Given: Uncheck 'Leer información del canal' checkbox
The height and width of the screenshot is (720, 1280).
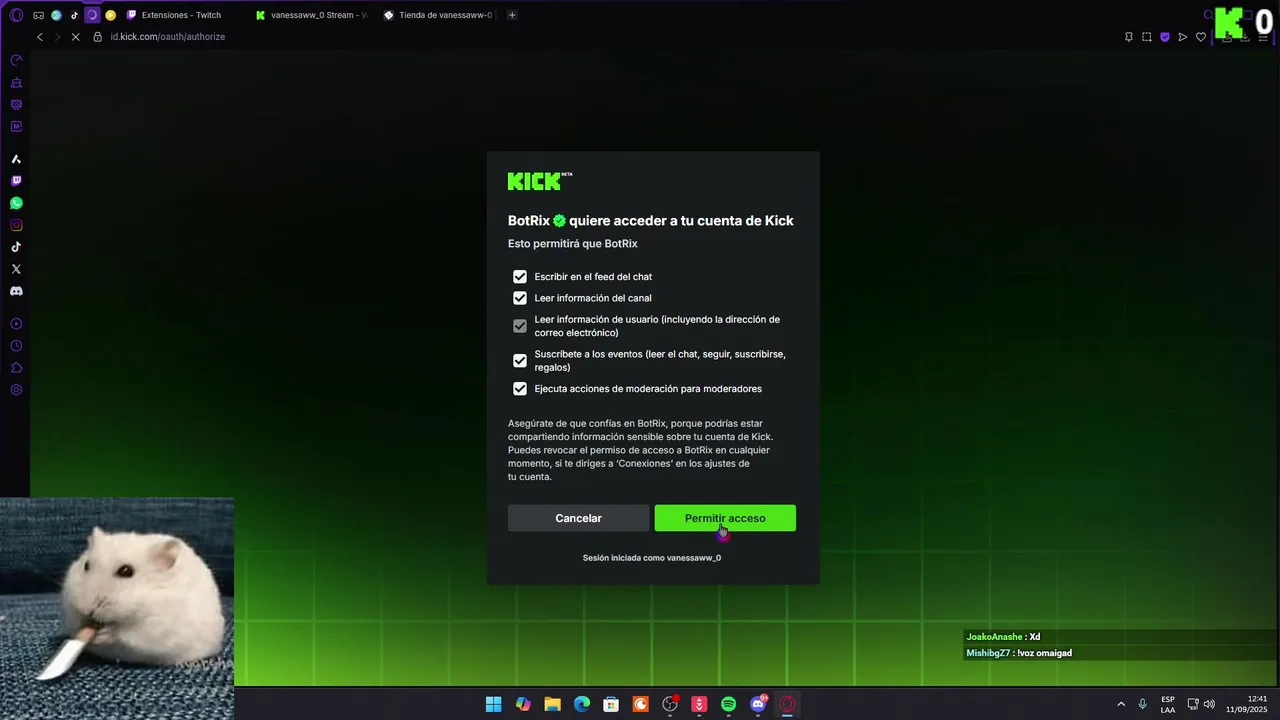Looking at the screenshot, I should click(x=520, y=298).
